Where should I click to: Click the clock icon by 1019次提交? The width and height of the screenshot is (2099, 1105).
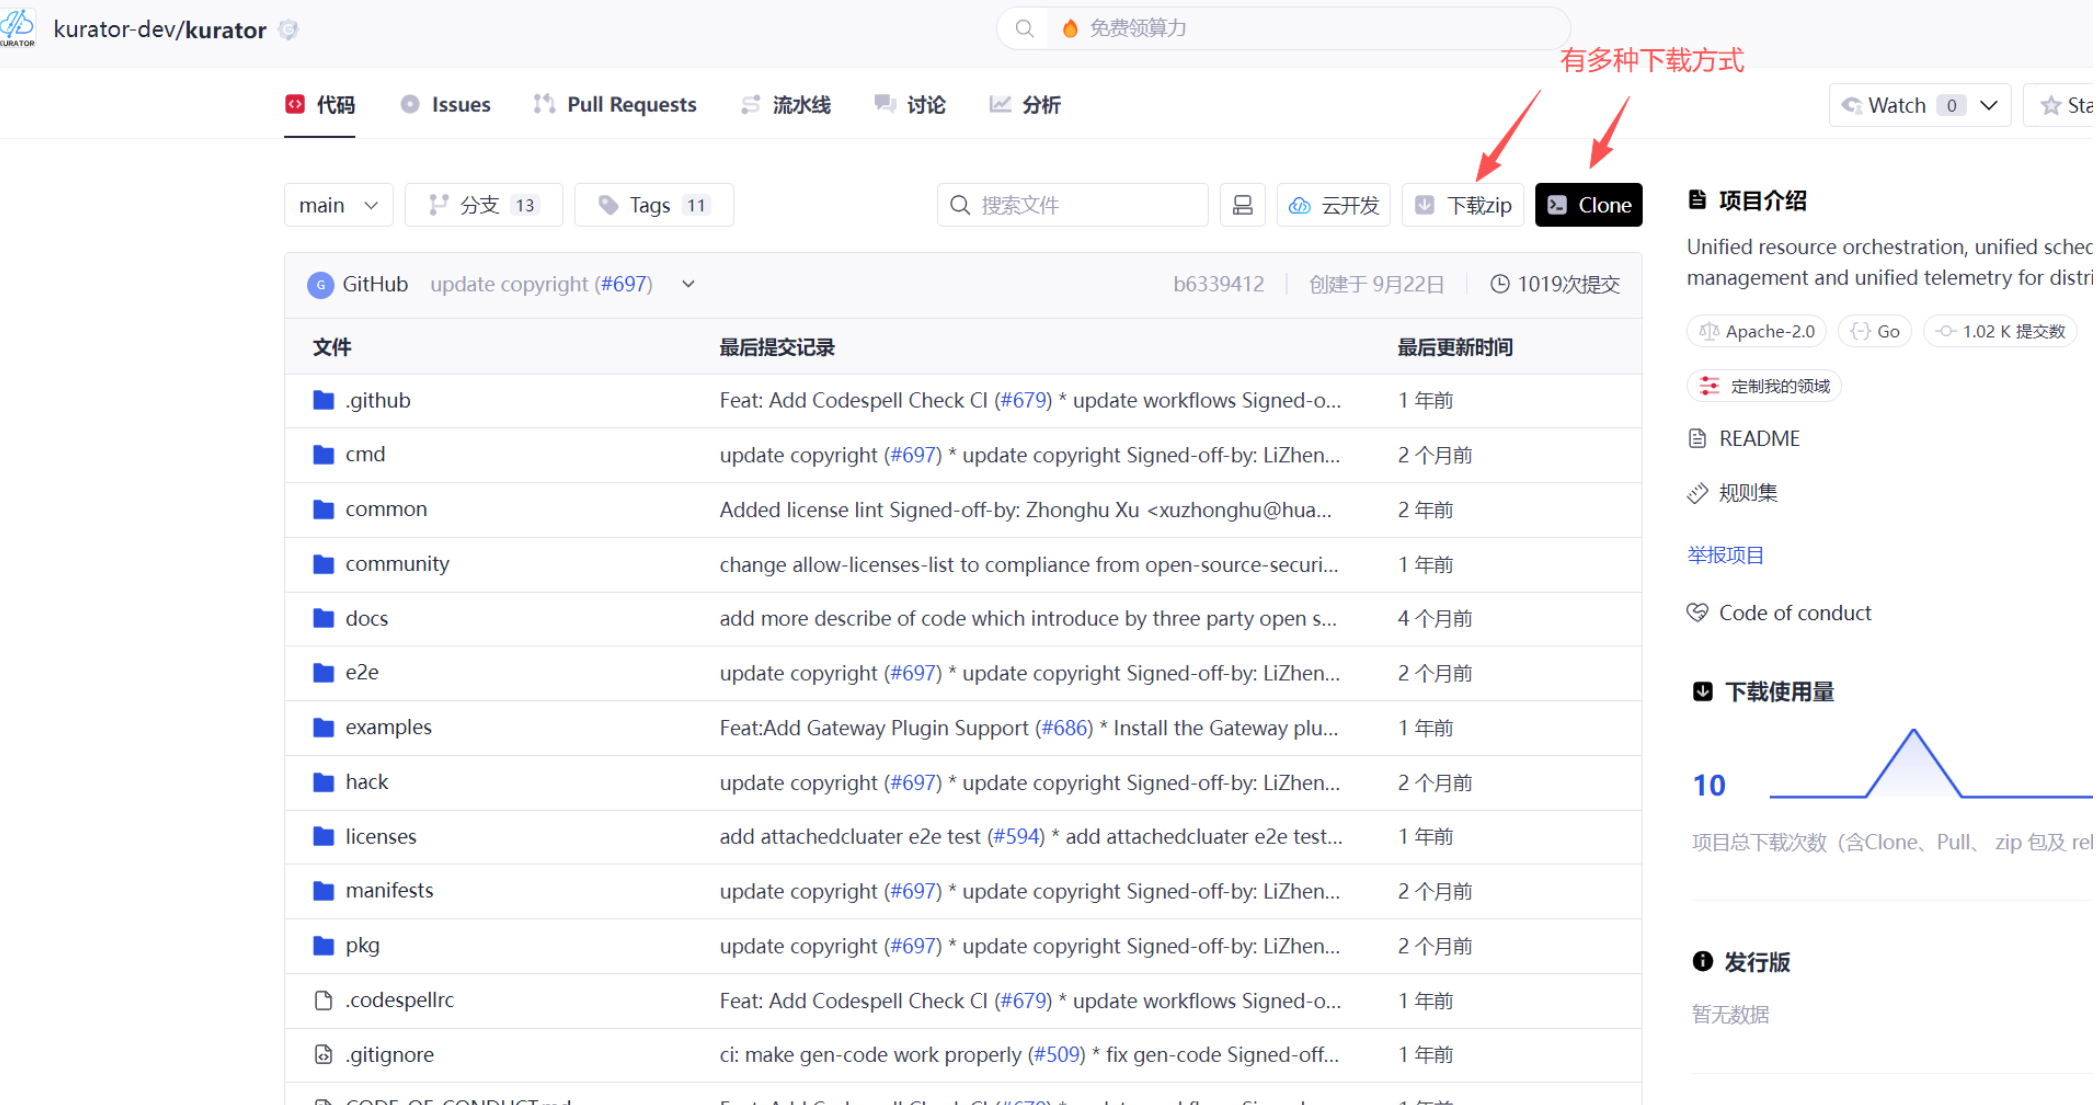pos(1499,284)
